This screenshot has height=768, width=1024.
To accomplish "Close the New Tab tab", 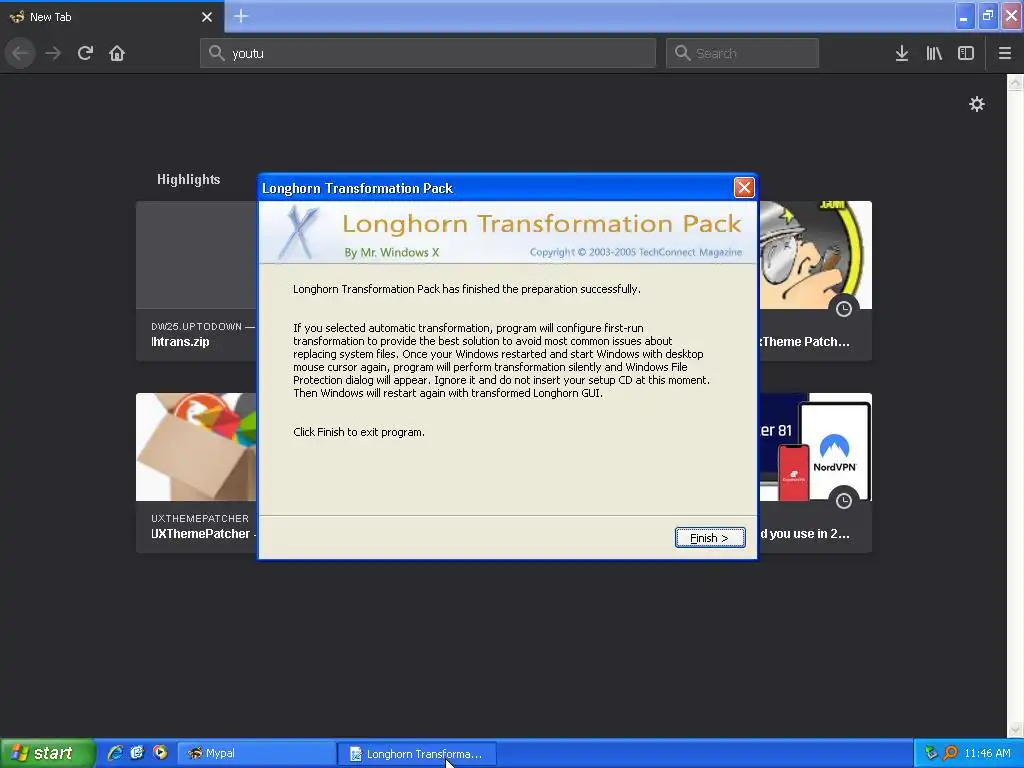I will [207, 17].
